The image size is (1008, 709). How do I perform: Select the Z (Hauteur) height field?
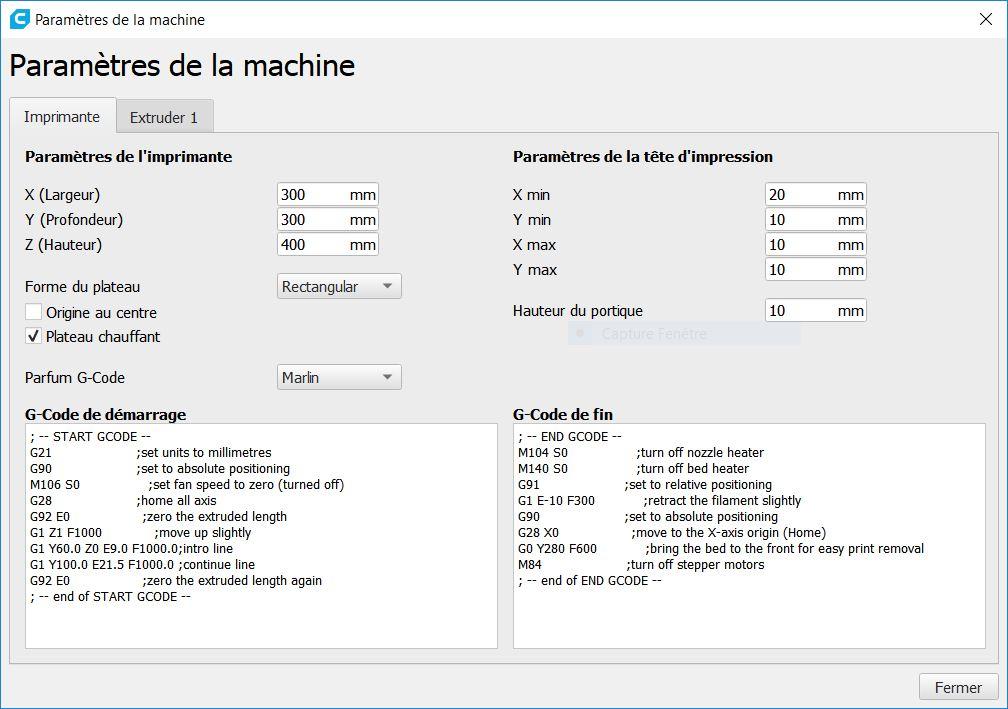[x=328, y=245]
